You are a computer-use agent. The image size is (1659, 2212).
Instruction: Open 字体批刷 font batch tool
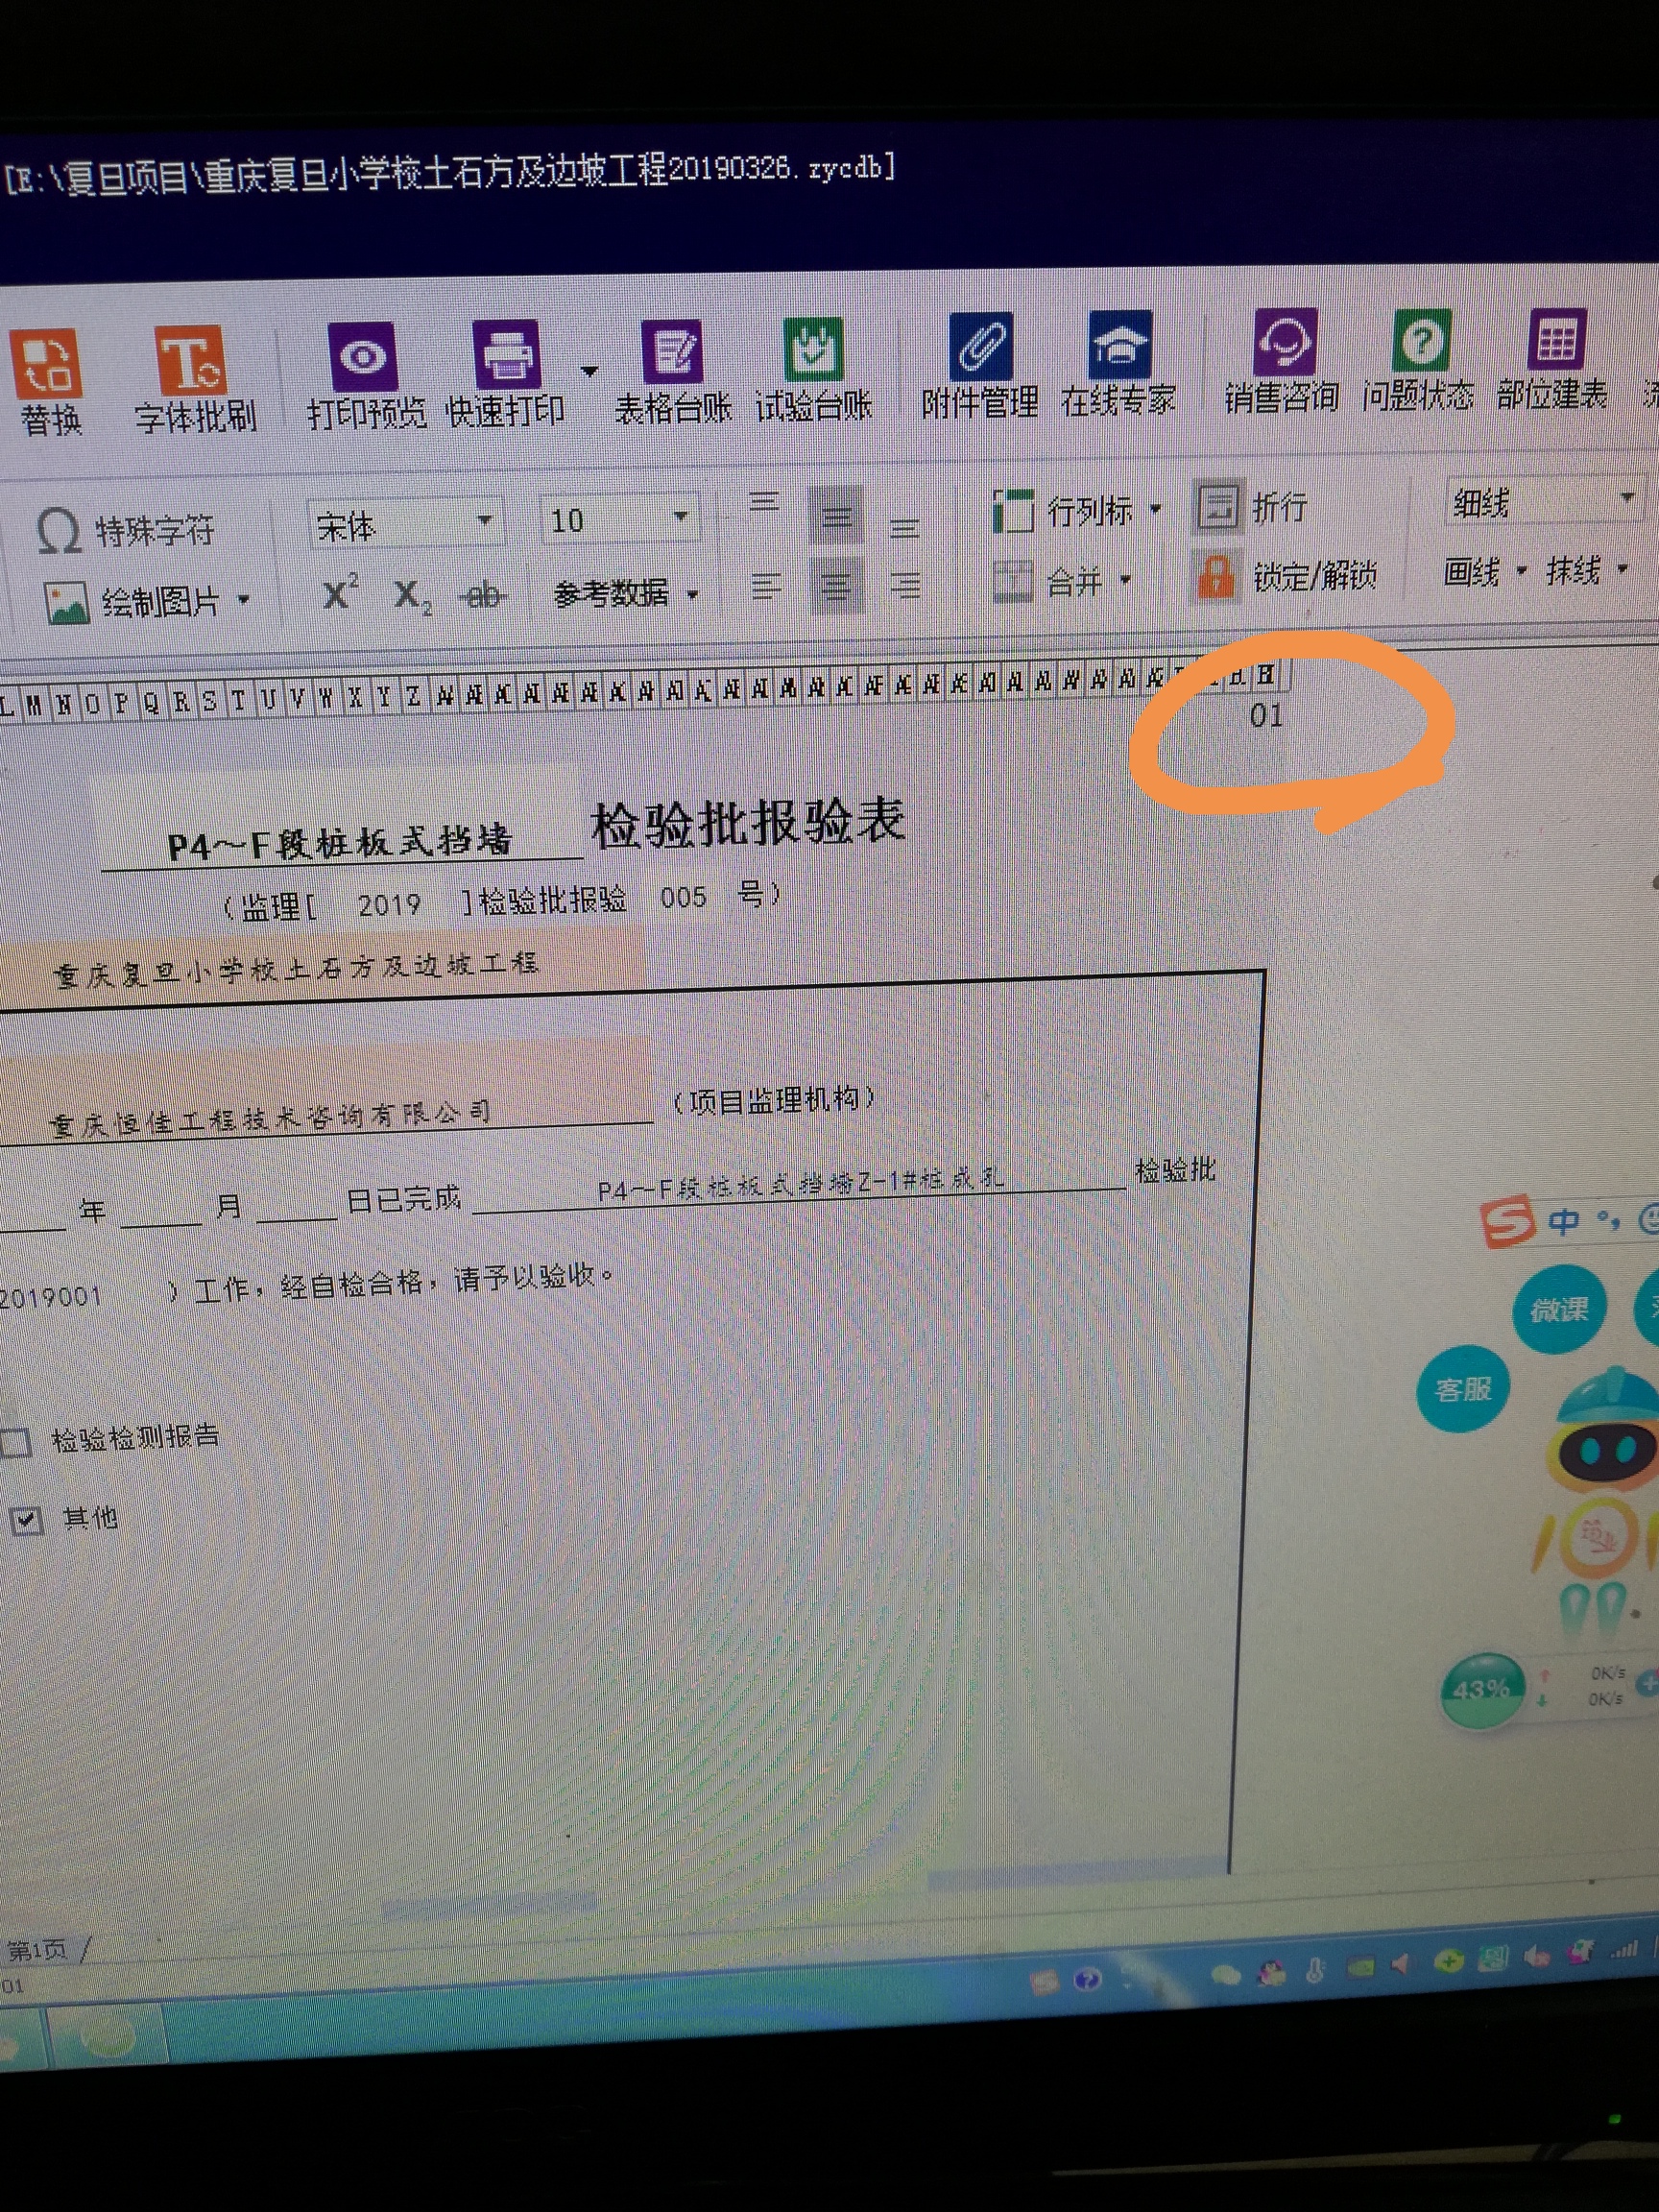[x=192, y=362]
